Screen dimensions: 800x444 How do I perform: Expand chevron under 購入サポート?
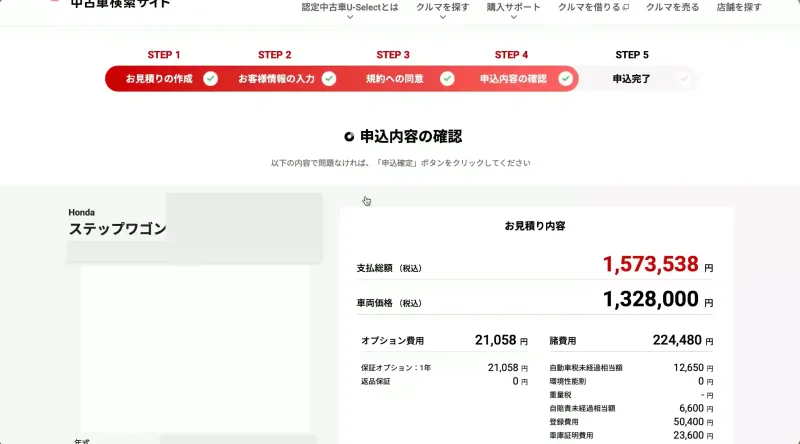pos(513,17)
